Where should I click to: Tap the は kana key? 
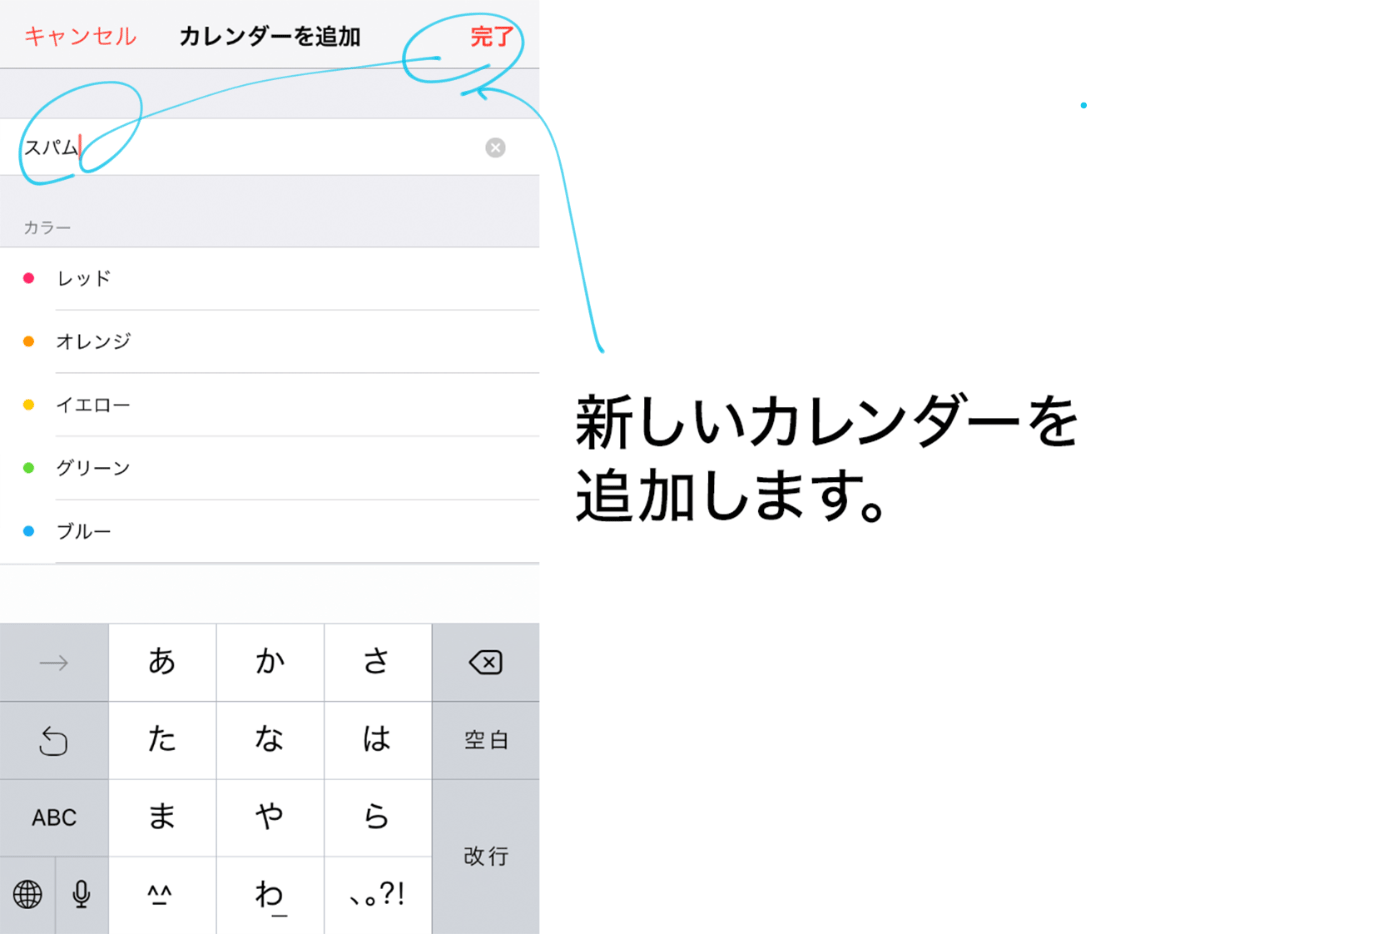coord(378,740)
